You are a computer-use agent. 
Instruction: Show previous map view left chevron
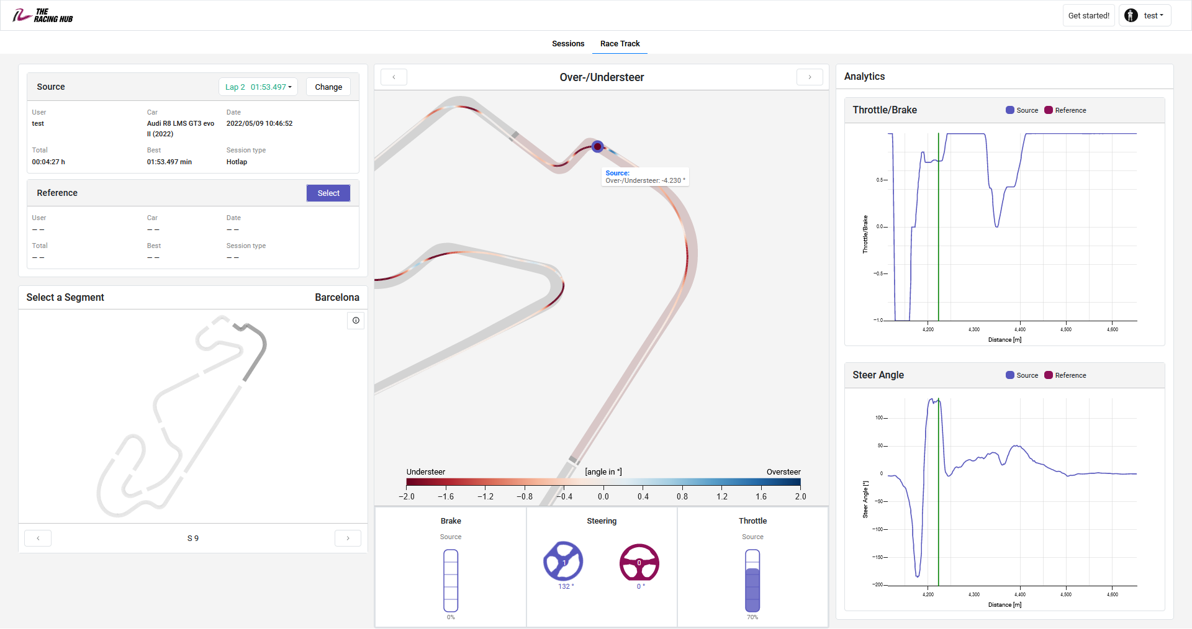(x=394, y=77)
